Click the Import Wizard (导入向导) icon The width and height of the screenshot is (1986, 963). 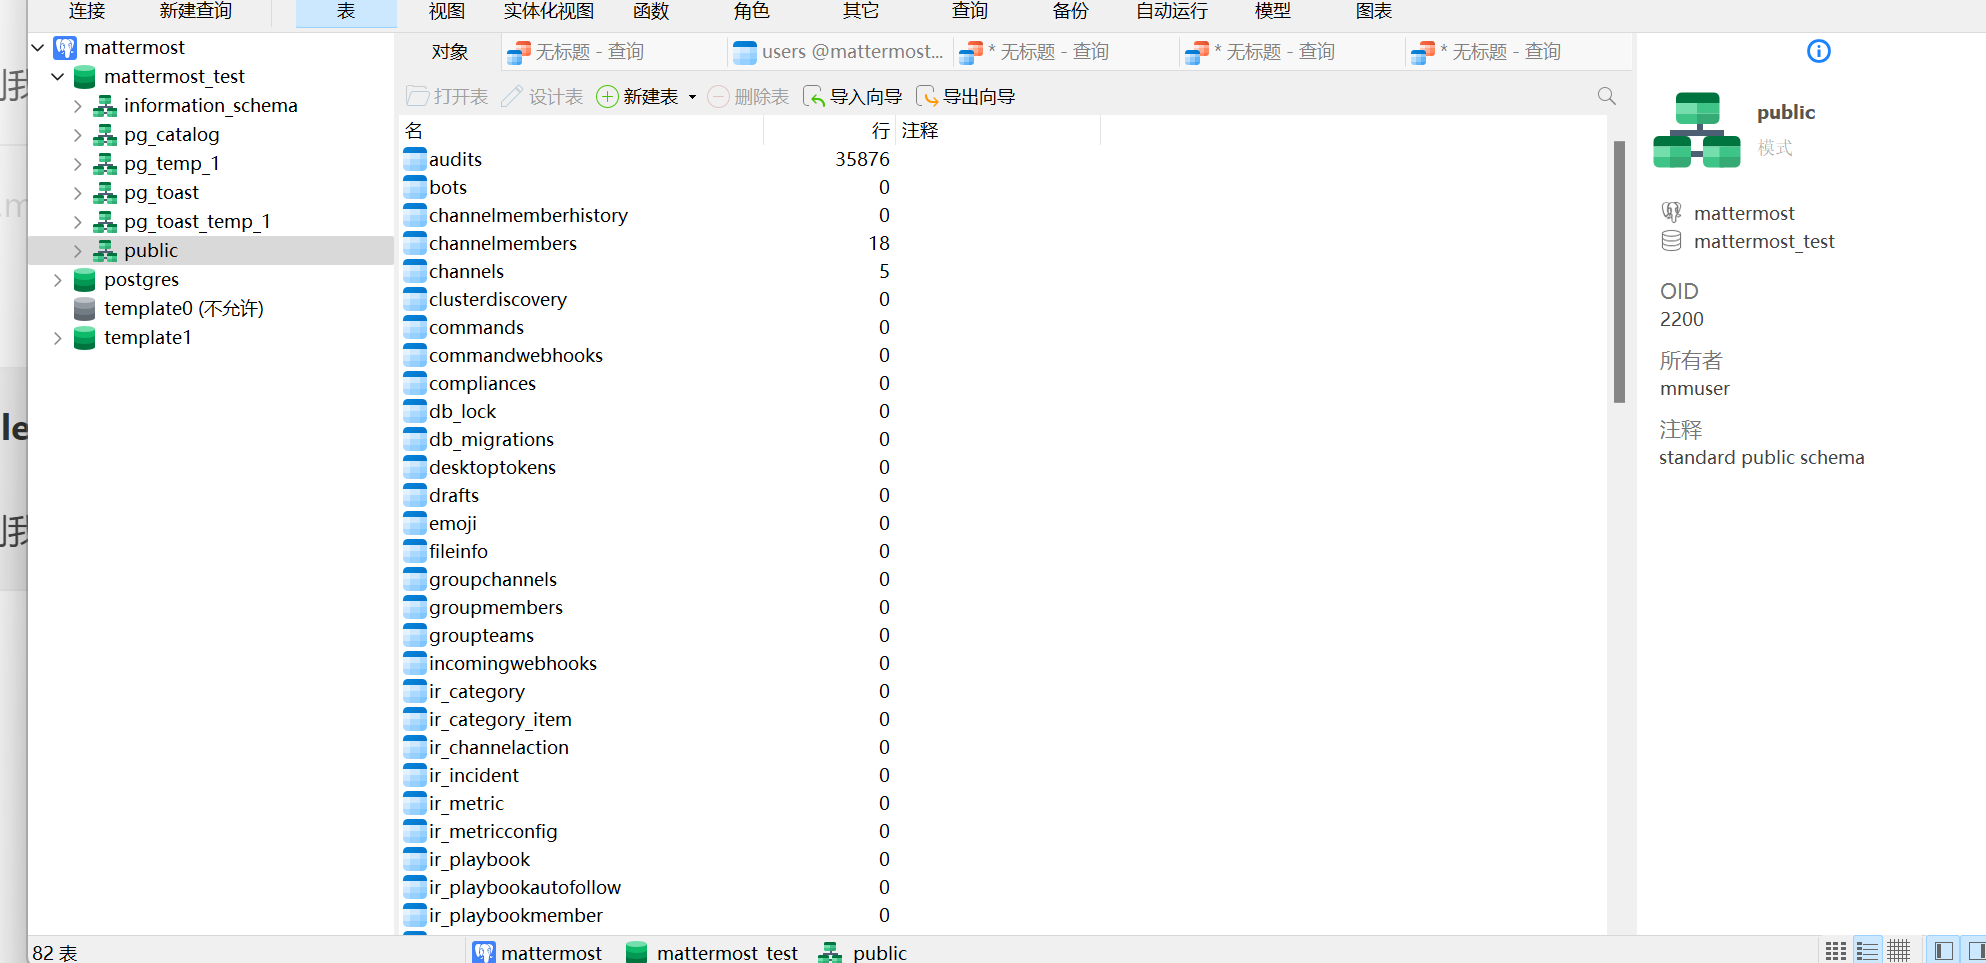[x=814, y=96]
